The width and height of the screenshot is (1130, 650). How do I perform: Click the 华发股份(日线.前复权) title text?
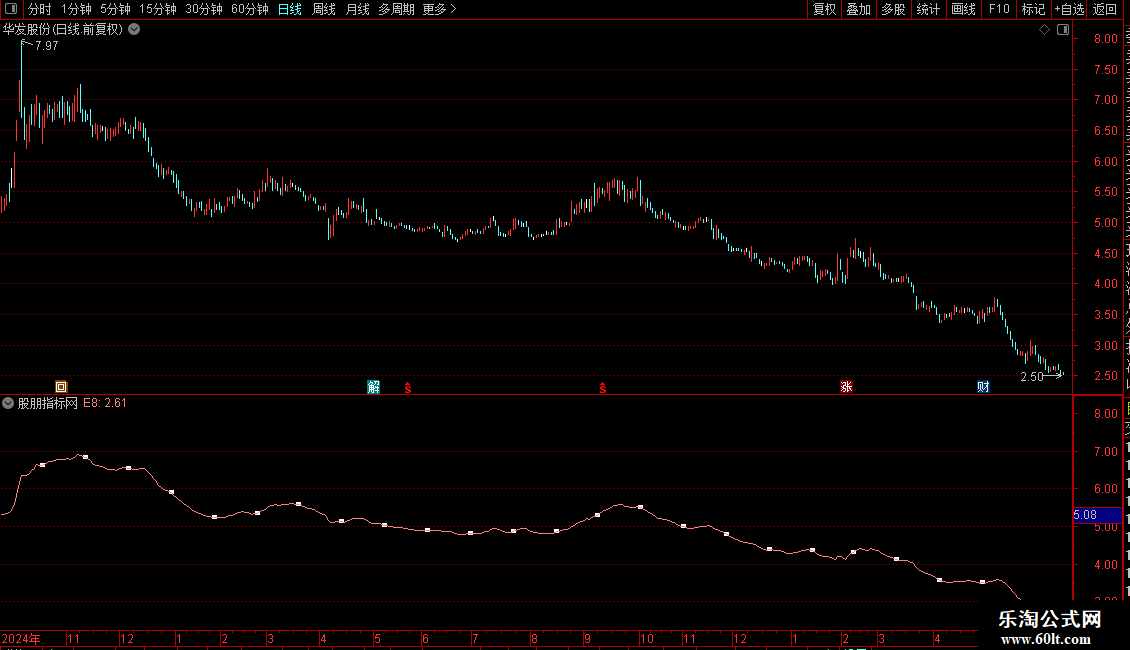coord(63,30)
